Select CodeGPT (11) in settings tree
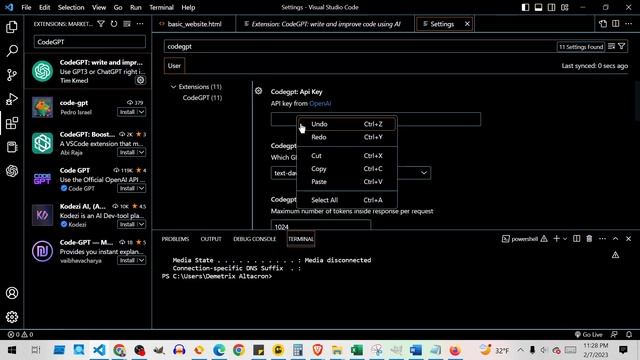 tap(202, 98)
